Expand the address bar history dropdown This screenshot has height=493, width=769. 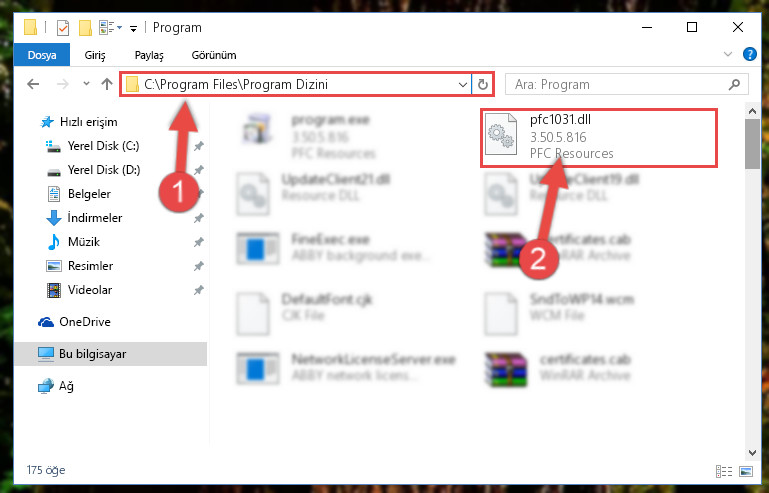[x=462, y=84]
